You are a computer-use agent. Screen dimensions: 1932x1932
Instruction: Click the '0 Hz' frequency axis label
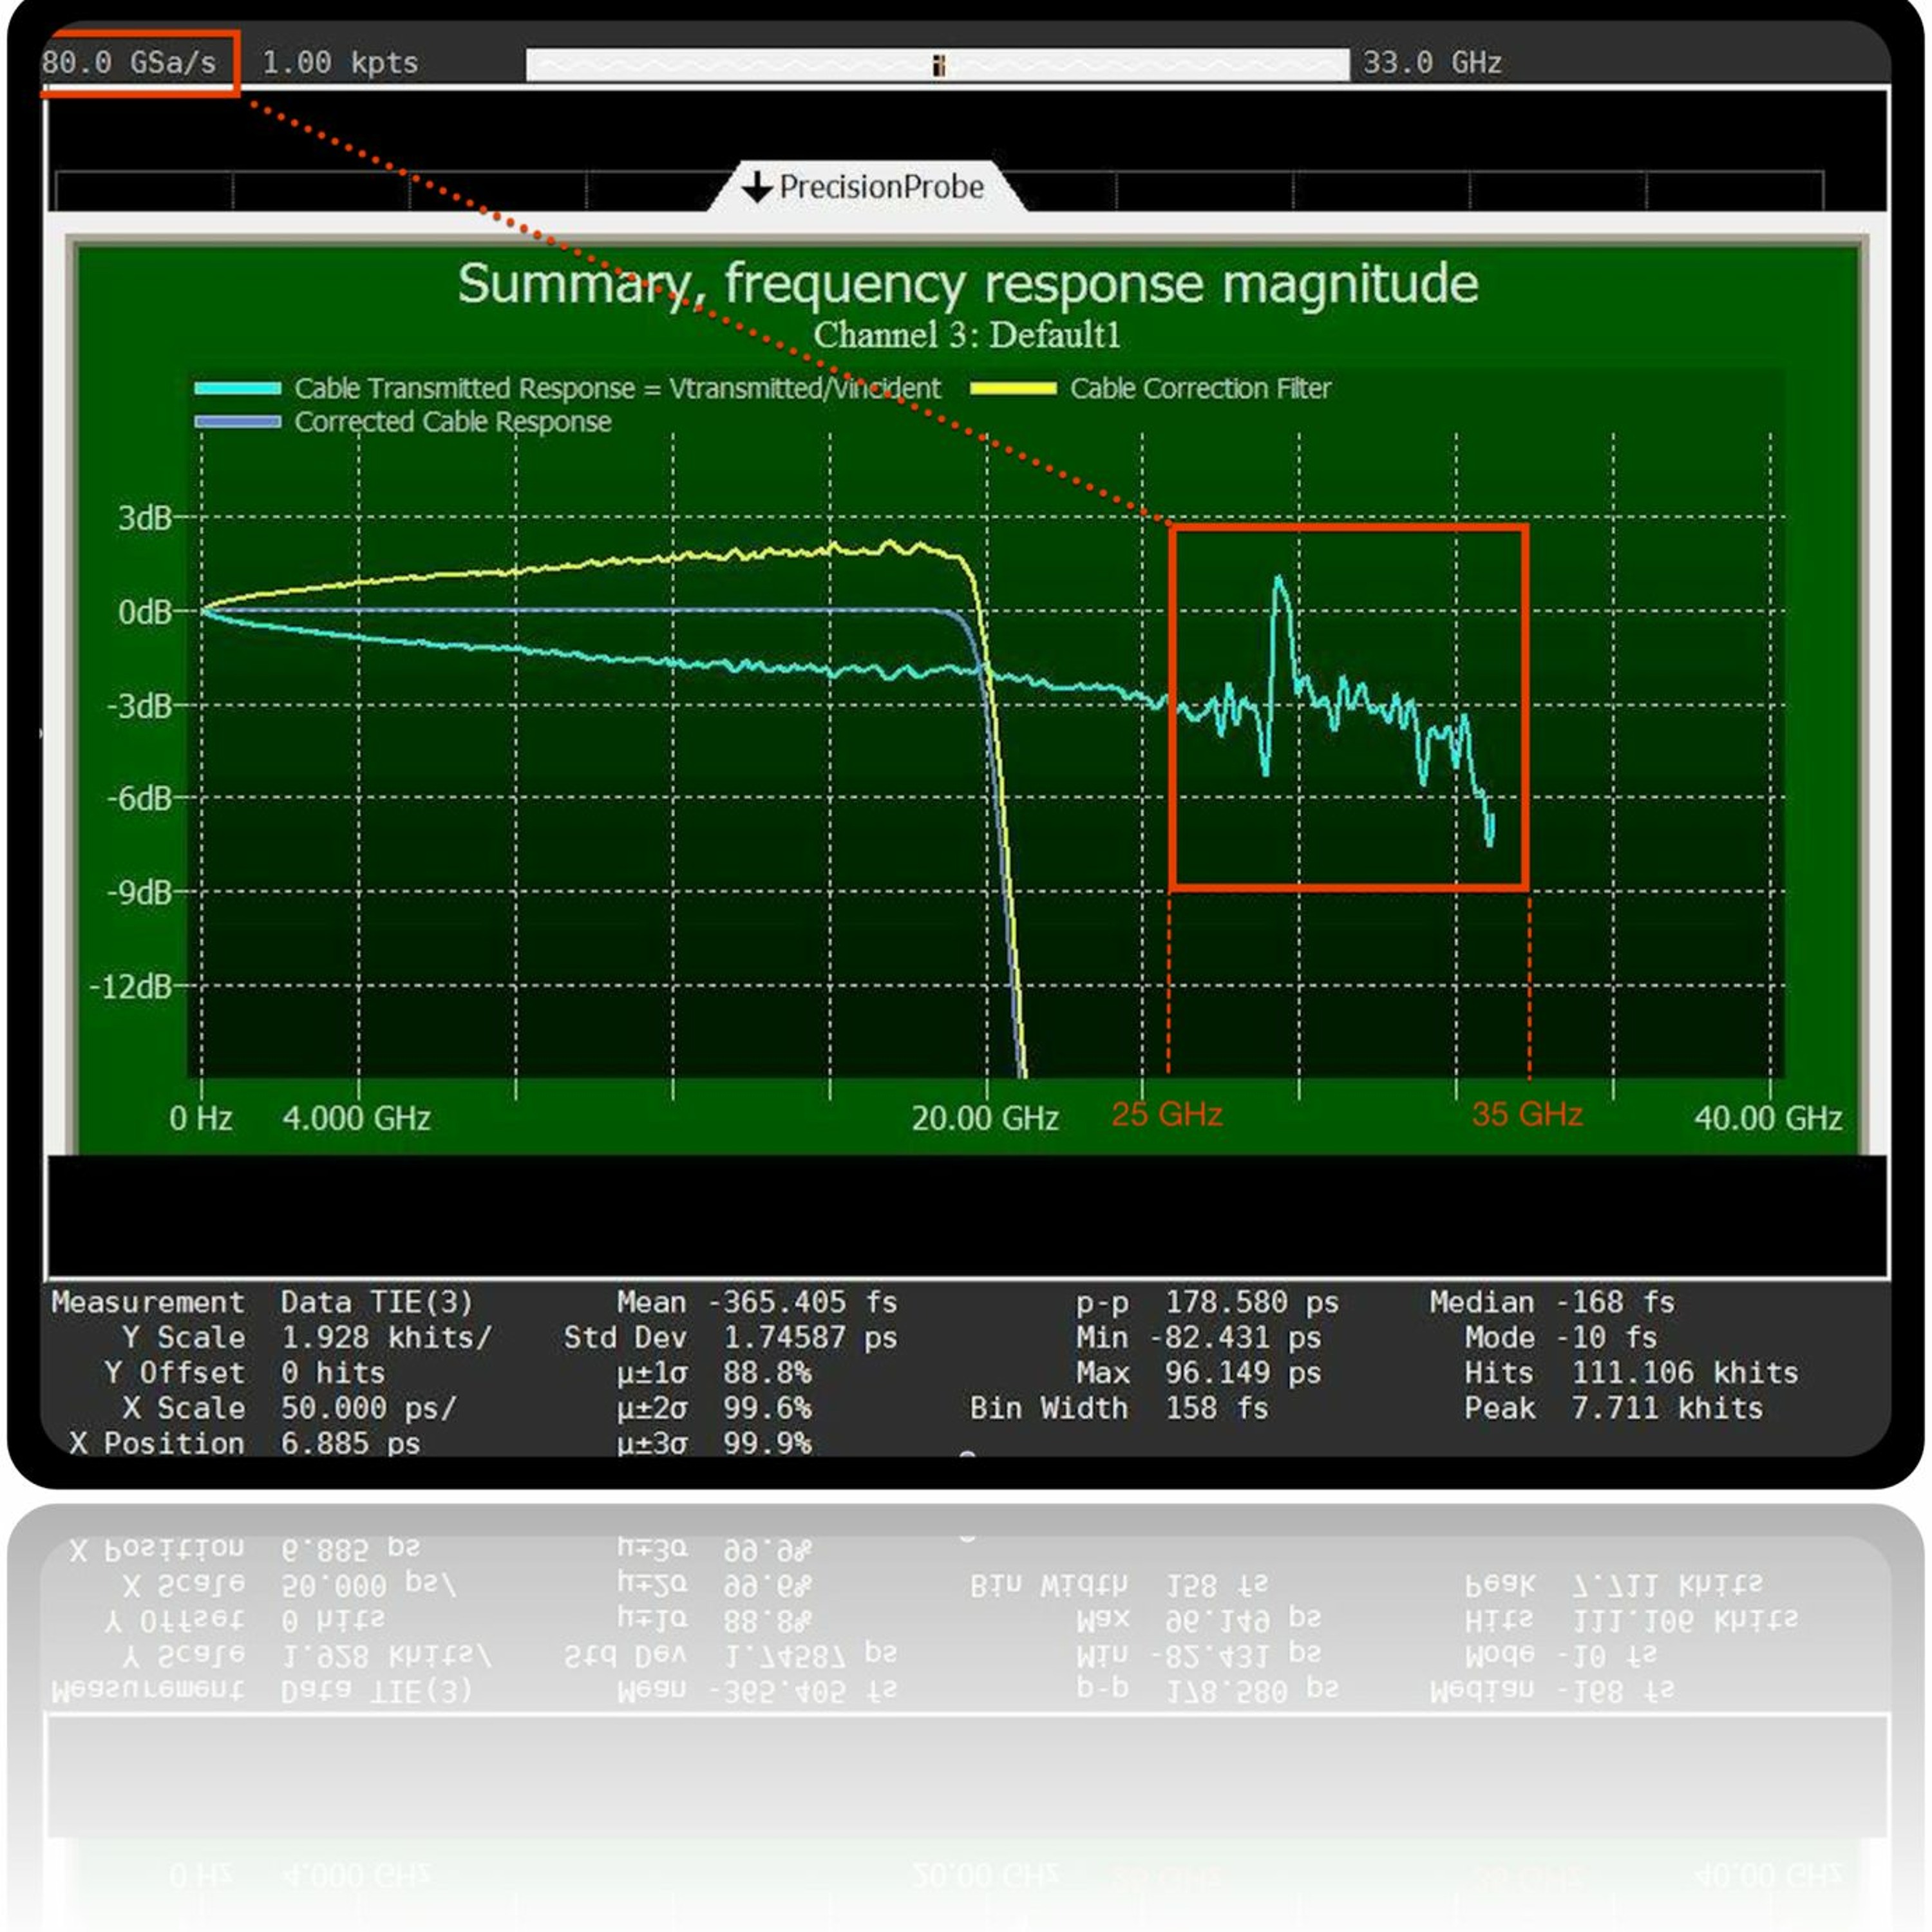click(201, 1118)
